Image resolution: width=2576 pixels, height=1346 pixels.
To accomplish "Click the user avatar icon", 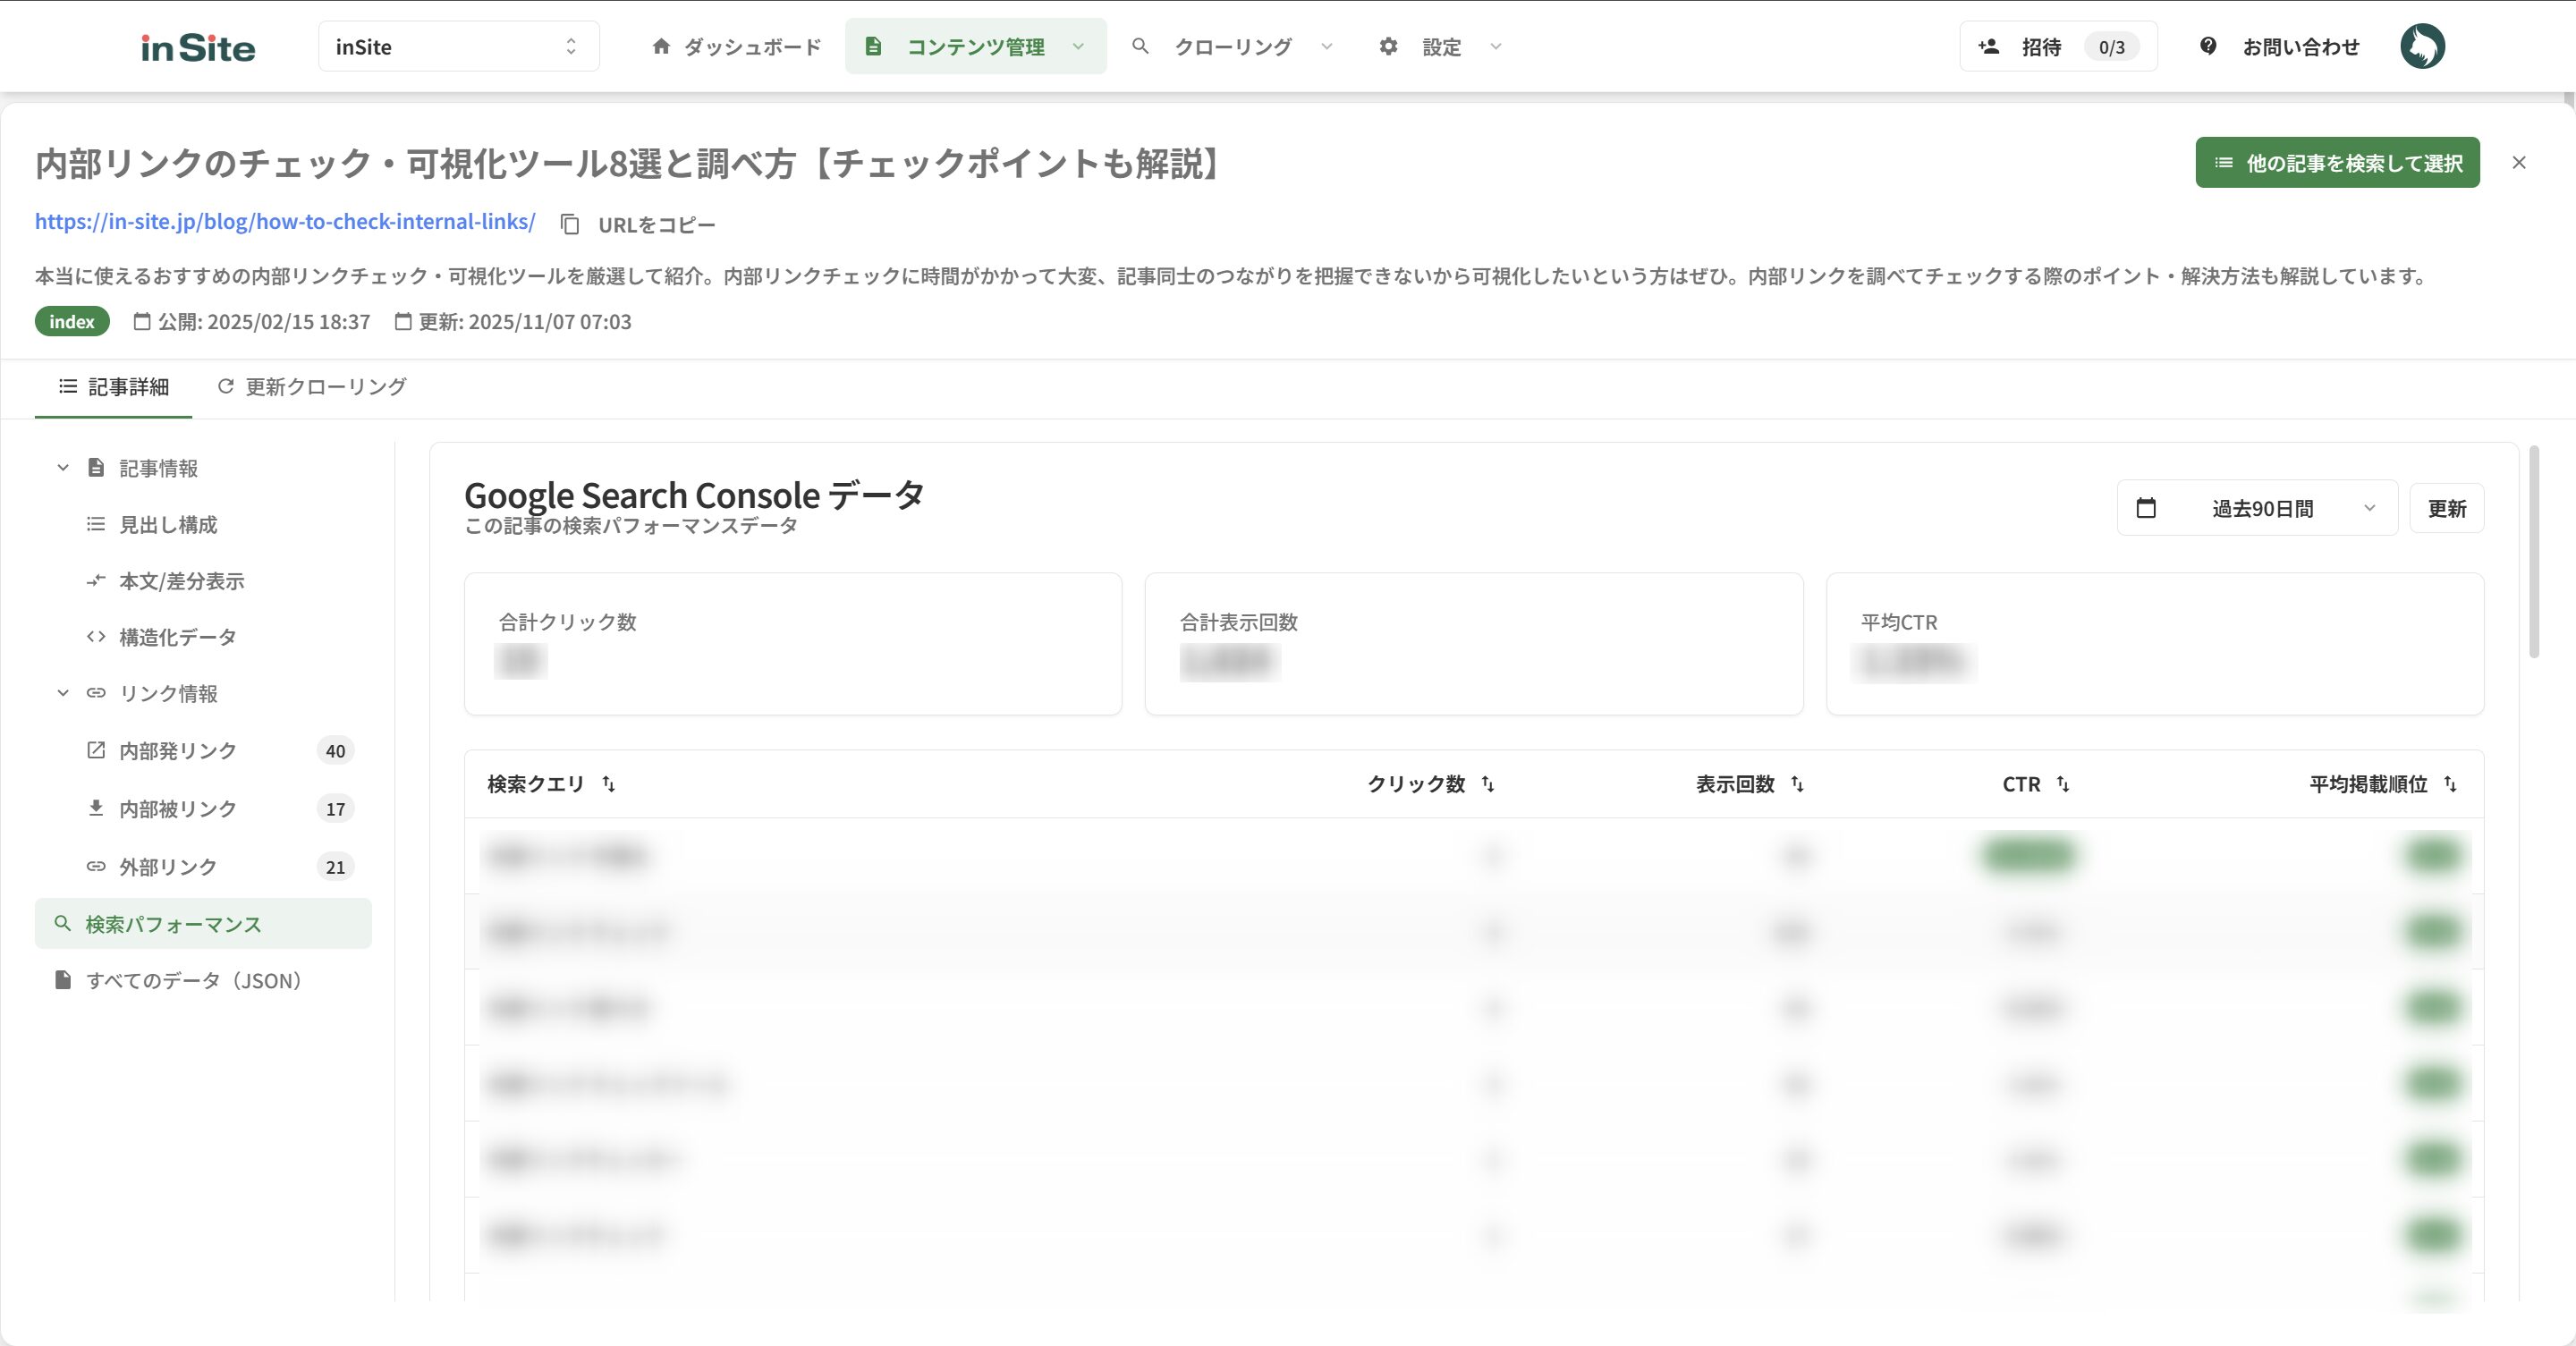I will click(x=2421, y=47).
